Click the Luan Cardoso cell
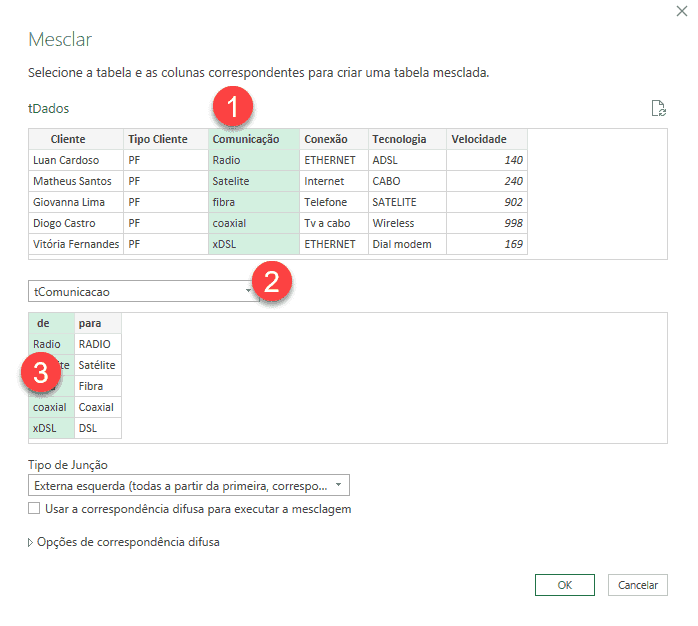The image size is (698, 626). coord(76,160)
